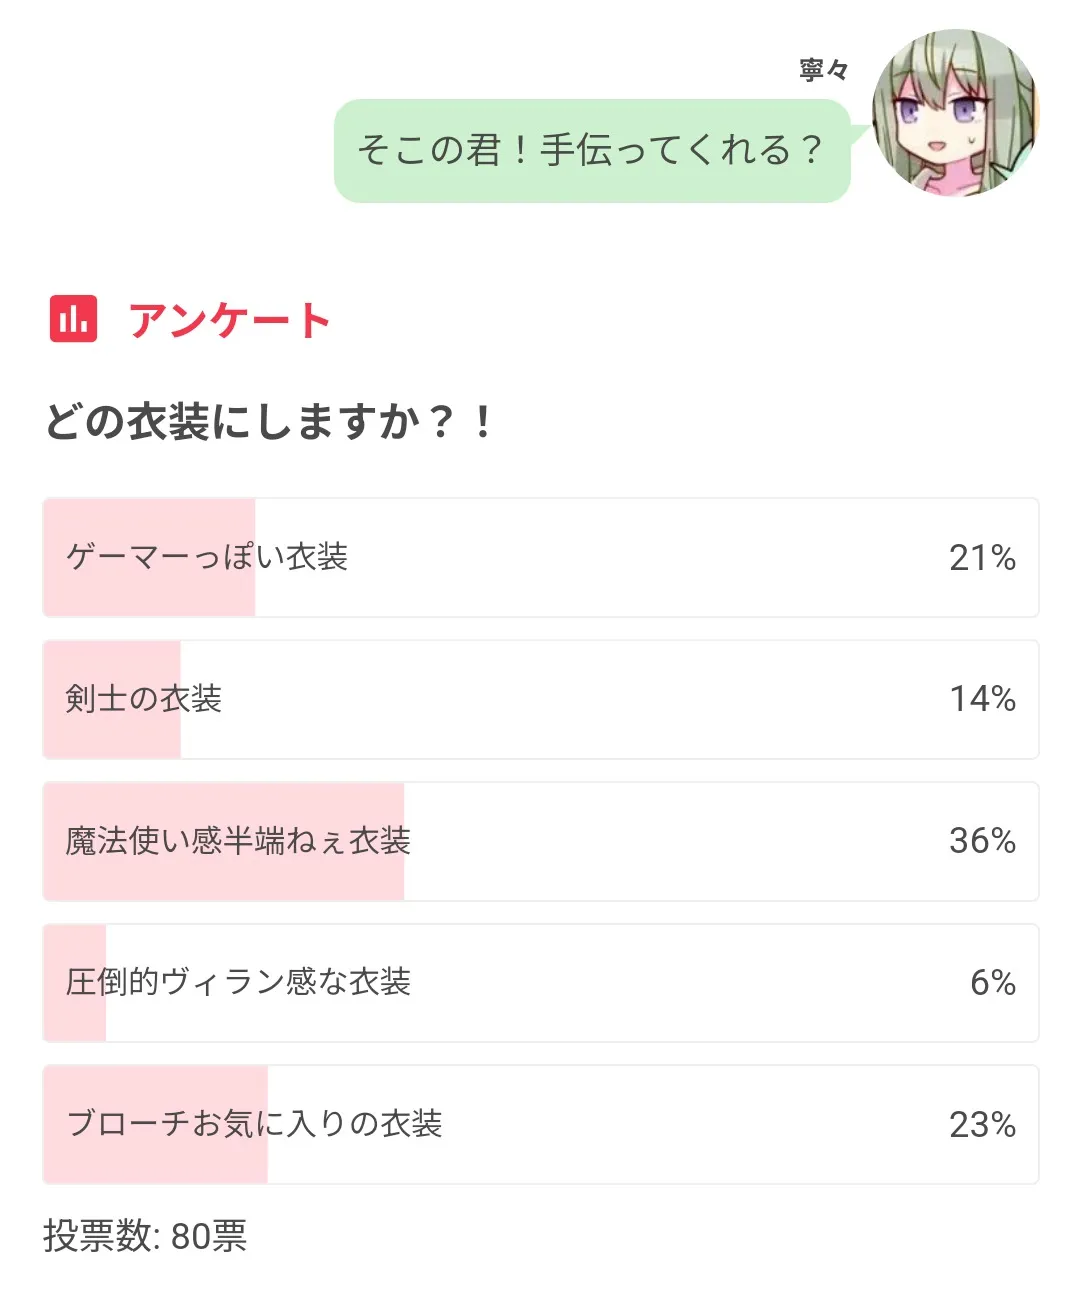Screen dimensions: 1080x1296
Task: Vote for ゲーマーっぽい衣装
Action: pyautogui.click(x=540, y=557)
